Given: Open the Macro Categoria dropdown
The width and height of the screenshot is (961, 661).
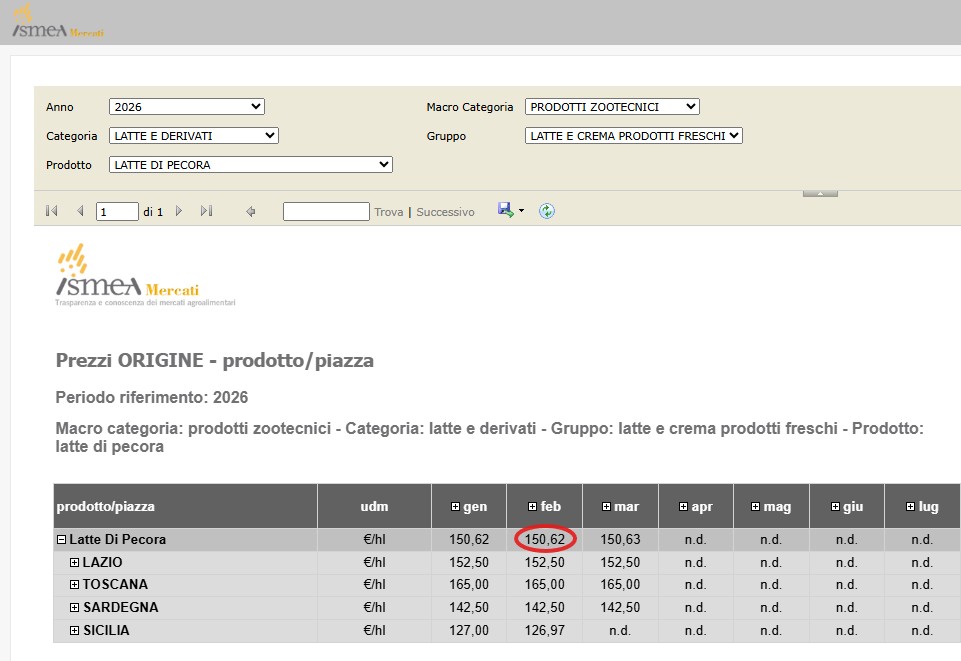Looking at the screenshot, I should click(612, 107).
